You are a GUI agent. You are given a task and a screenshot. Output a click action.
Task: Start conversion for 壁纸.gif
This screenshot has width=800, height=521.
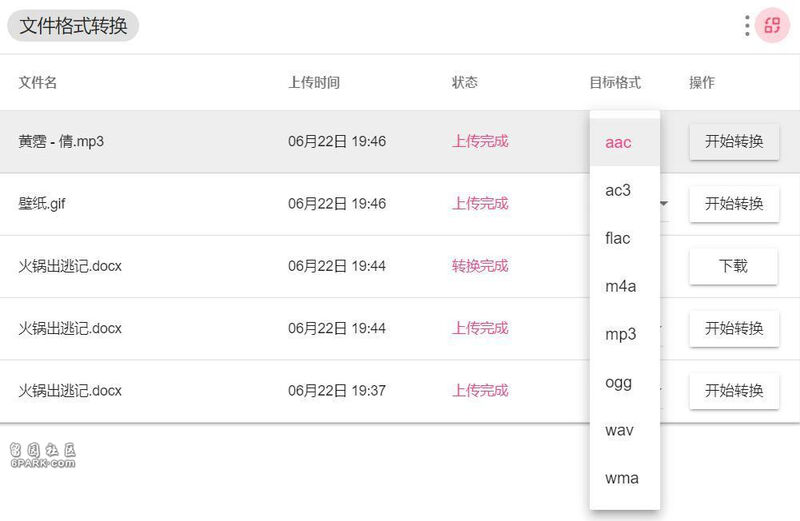(x=734, y=204)
